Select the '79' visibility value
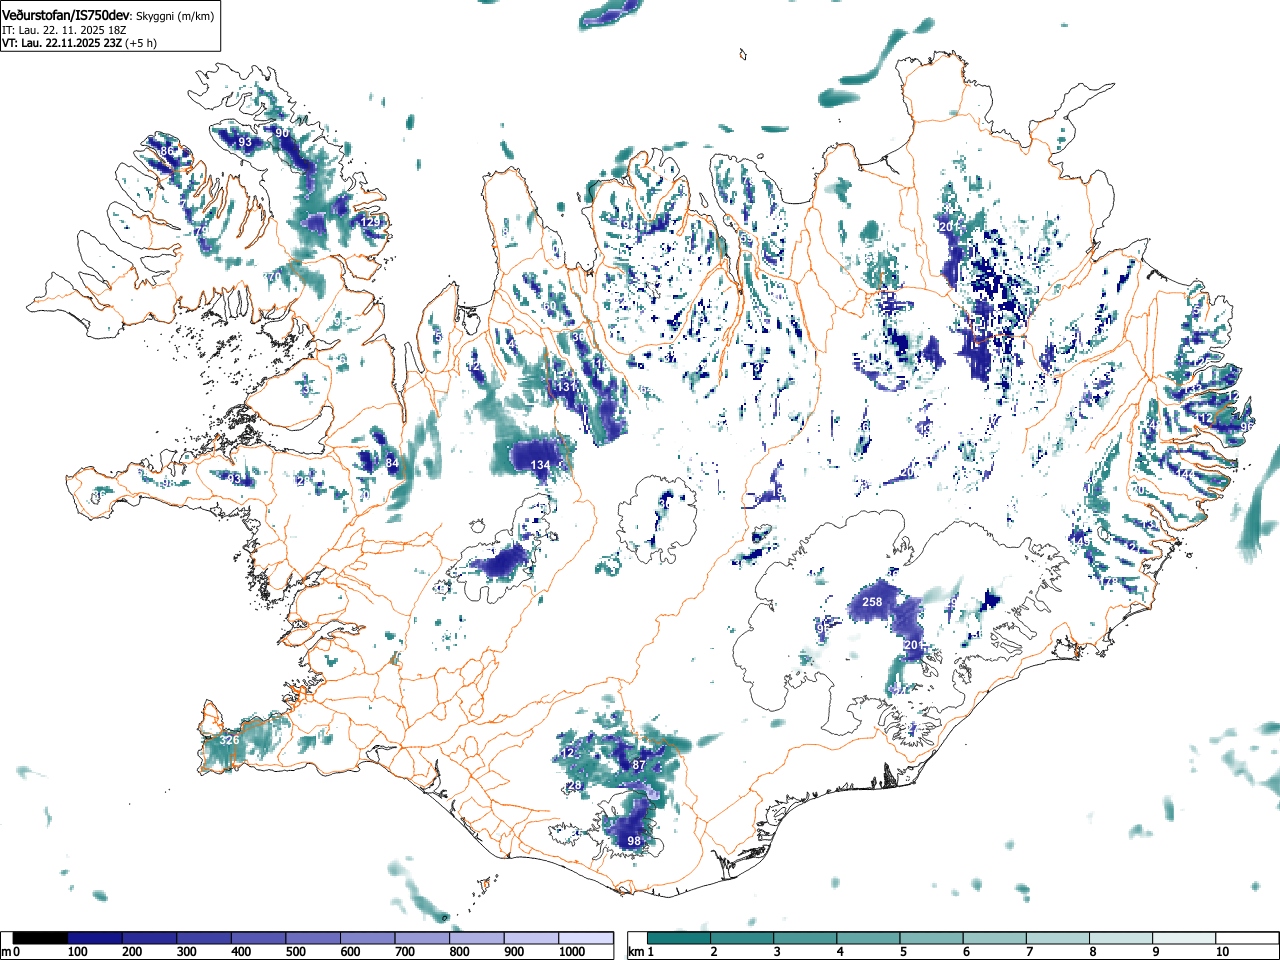 point(201,232)
